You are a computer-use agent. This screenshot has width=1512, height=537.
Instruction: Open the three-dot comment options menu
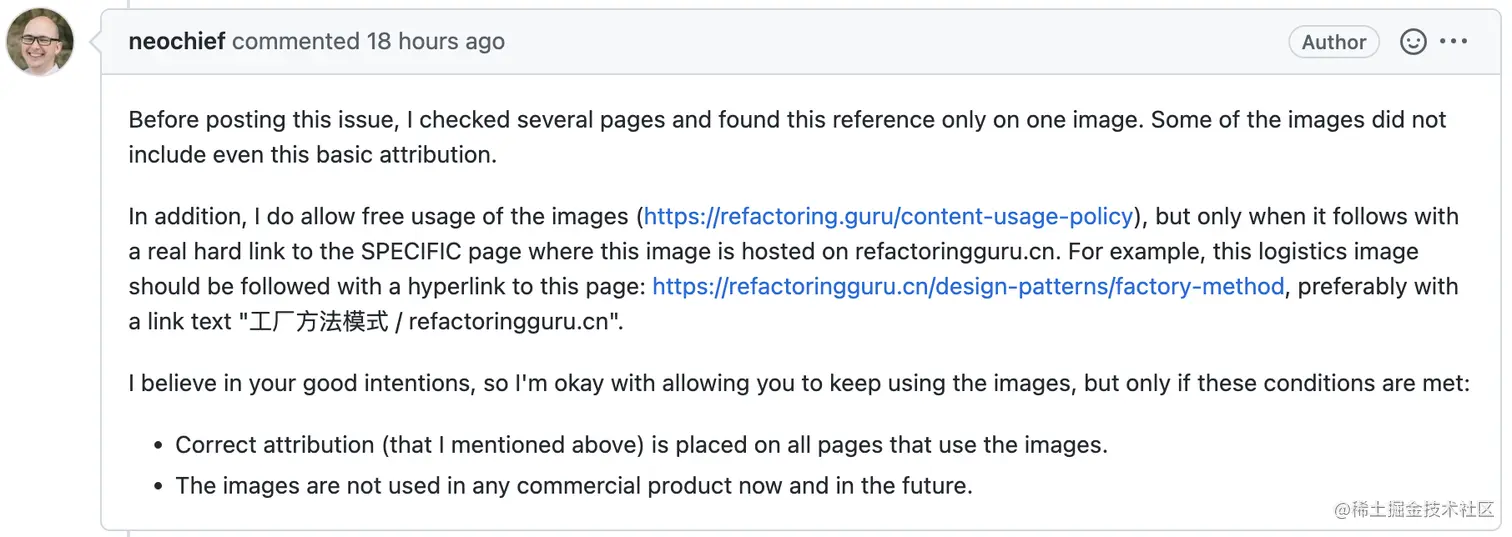[x=1453, y=42]
